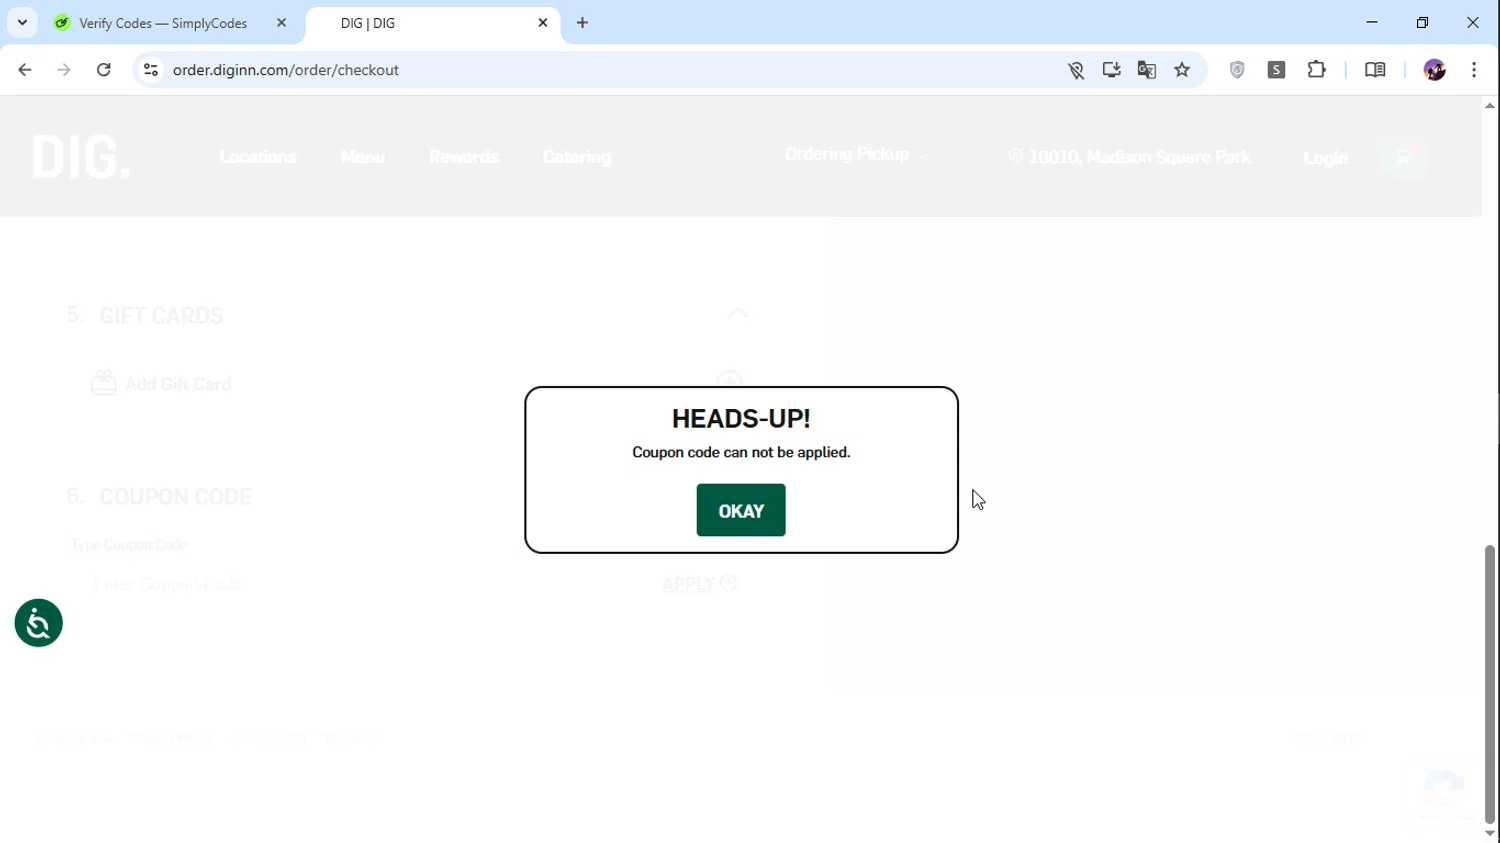View site information icon in the address bar

151,70
